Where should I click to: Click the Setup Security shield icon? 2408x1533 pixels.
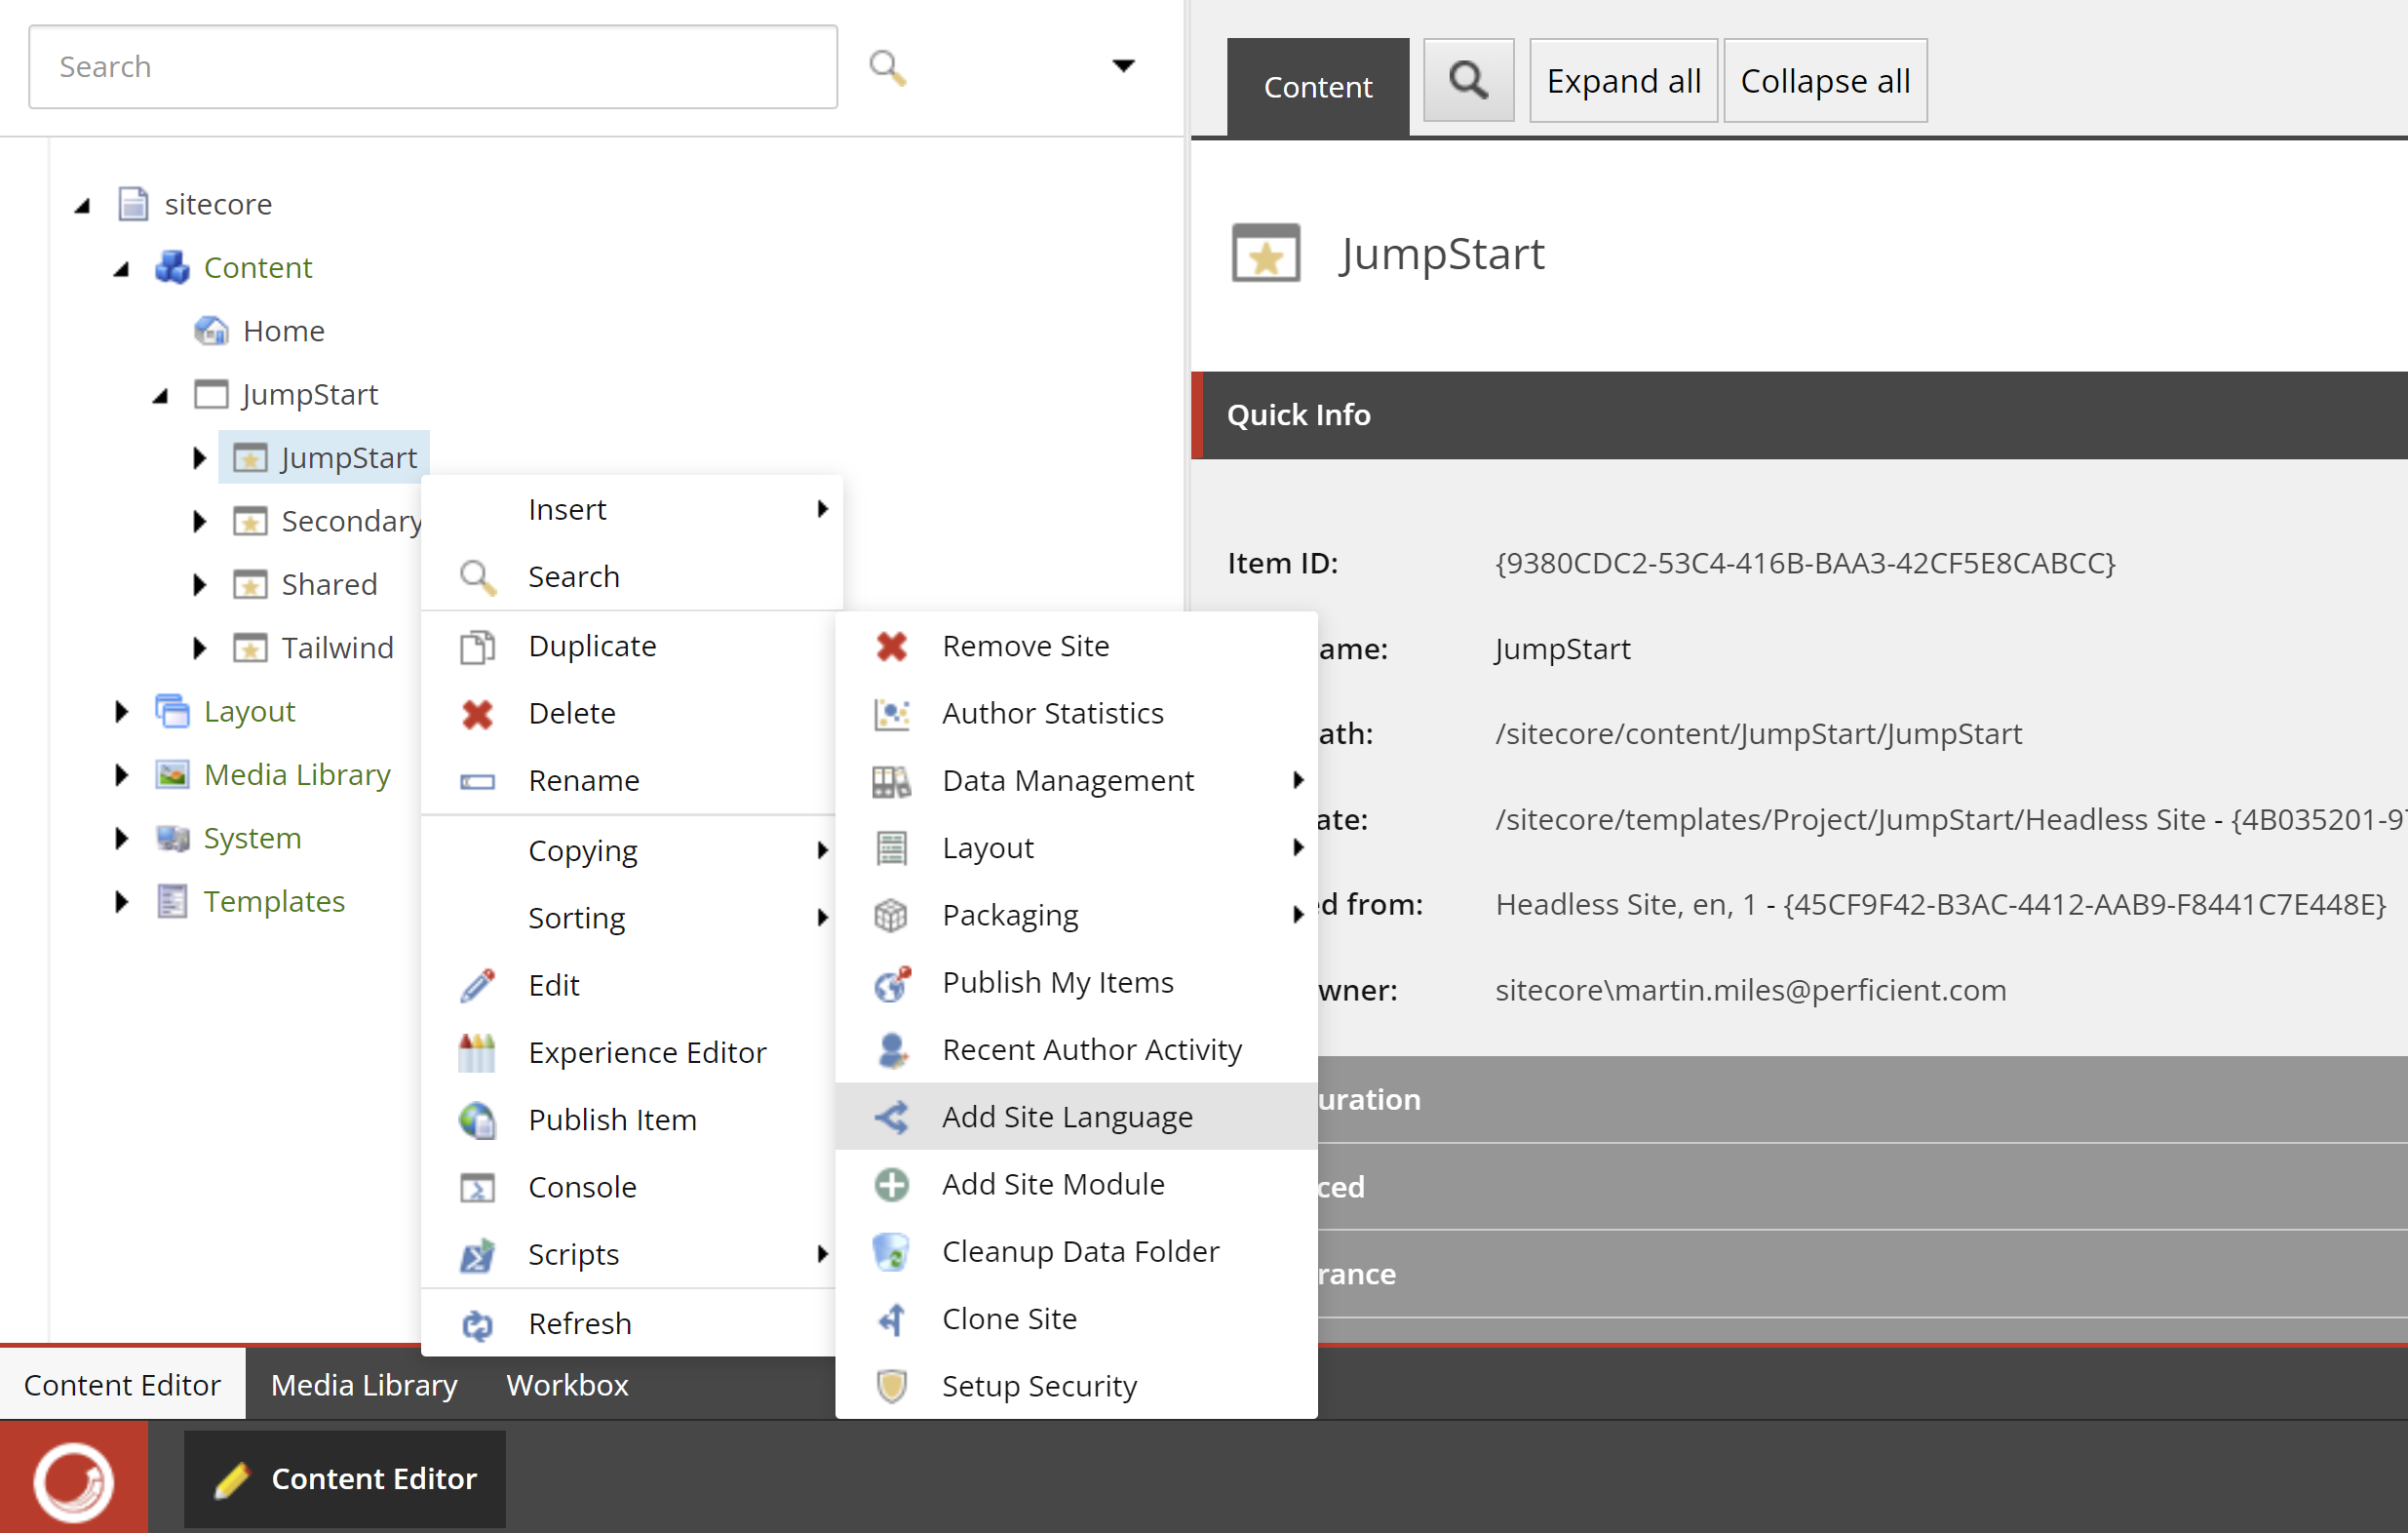[x=891, y=1387]
